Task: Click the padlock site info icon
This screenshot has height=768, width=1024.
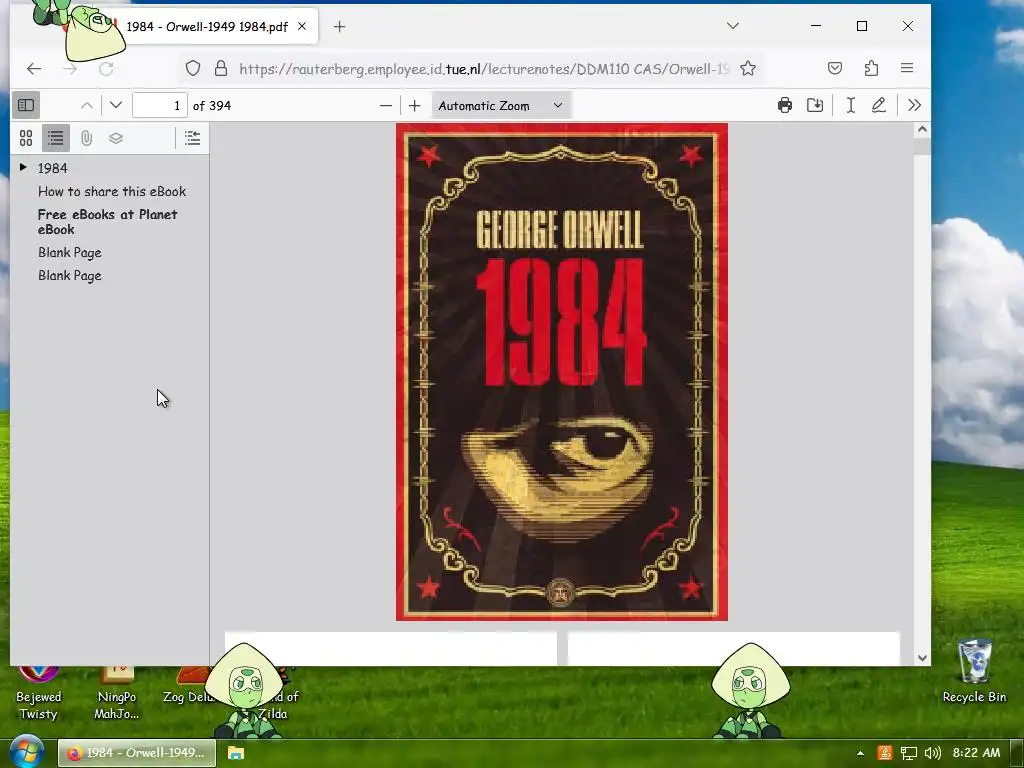Action: [x=221, y=68]
